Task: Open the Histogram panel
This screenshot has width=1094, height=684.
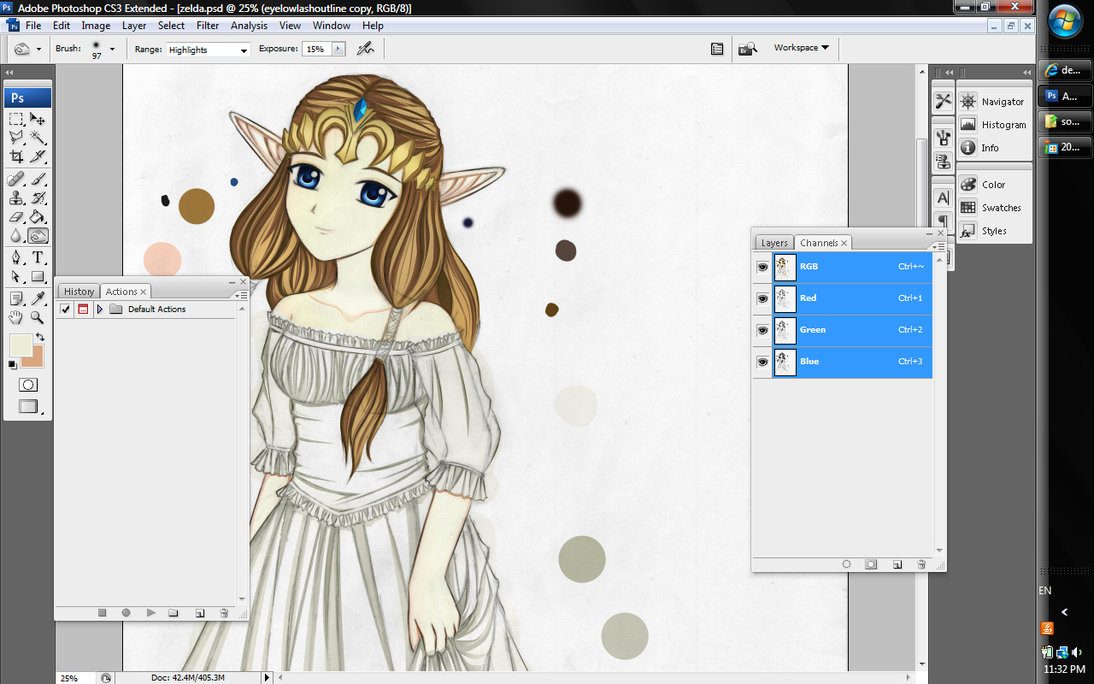Action: (994, 125)
